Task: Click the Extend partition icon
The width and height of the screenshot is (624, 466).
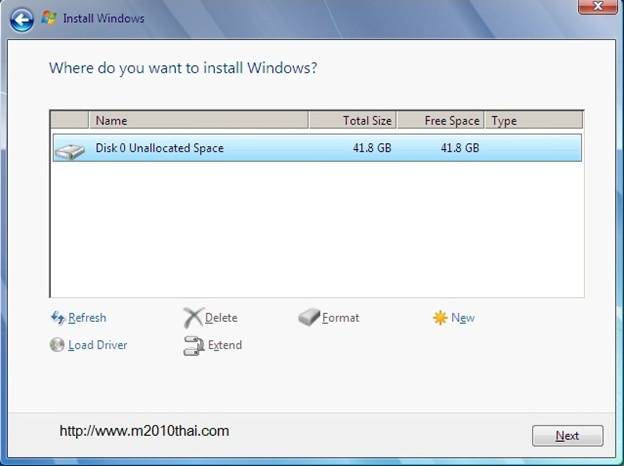Action: pos(194,345)
